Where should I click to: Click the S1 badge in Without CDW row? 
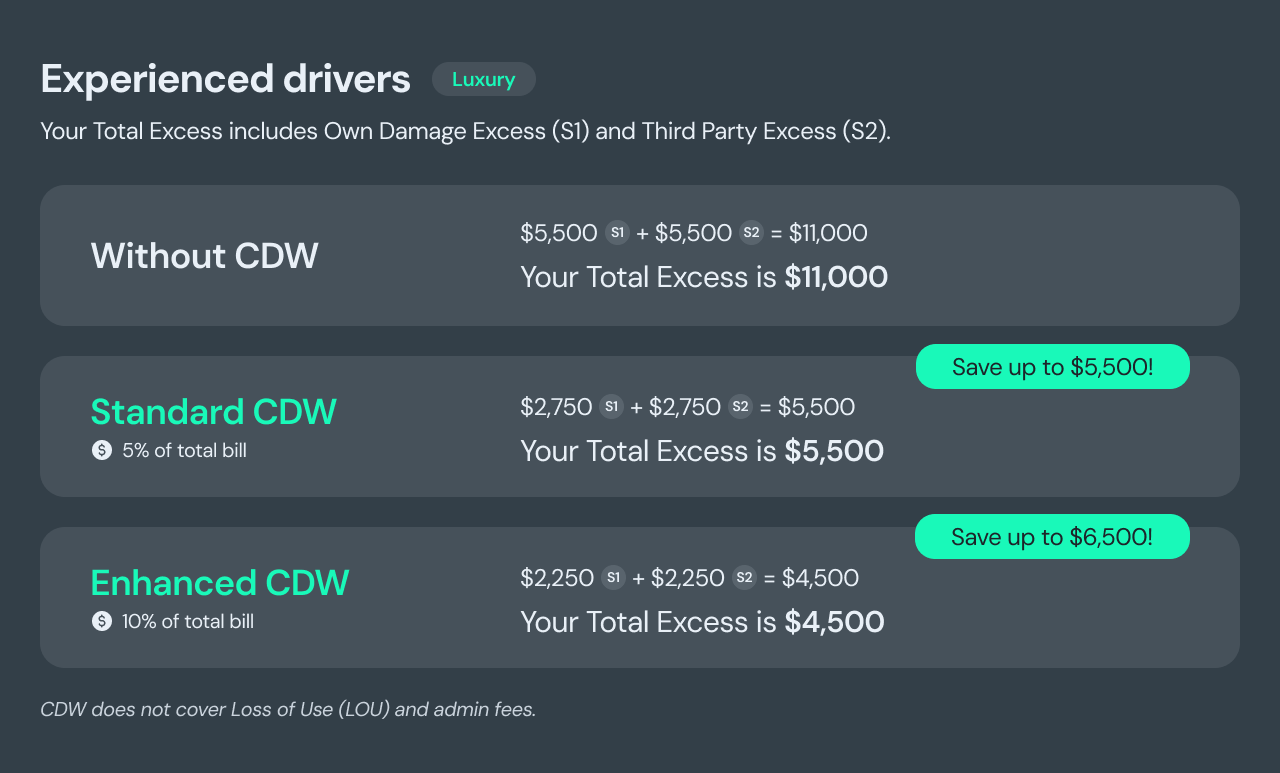tap(617, 233)
